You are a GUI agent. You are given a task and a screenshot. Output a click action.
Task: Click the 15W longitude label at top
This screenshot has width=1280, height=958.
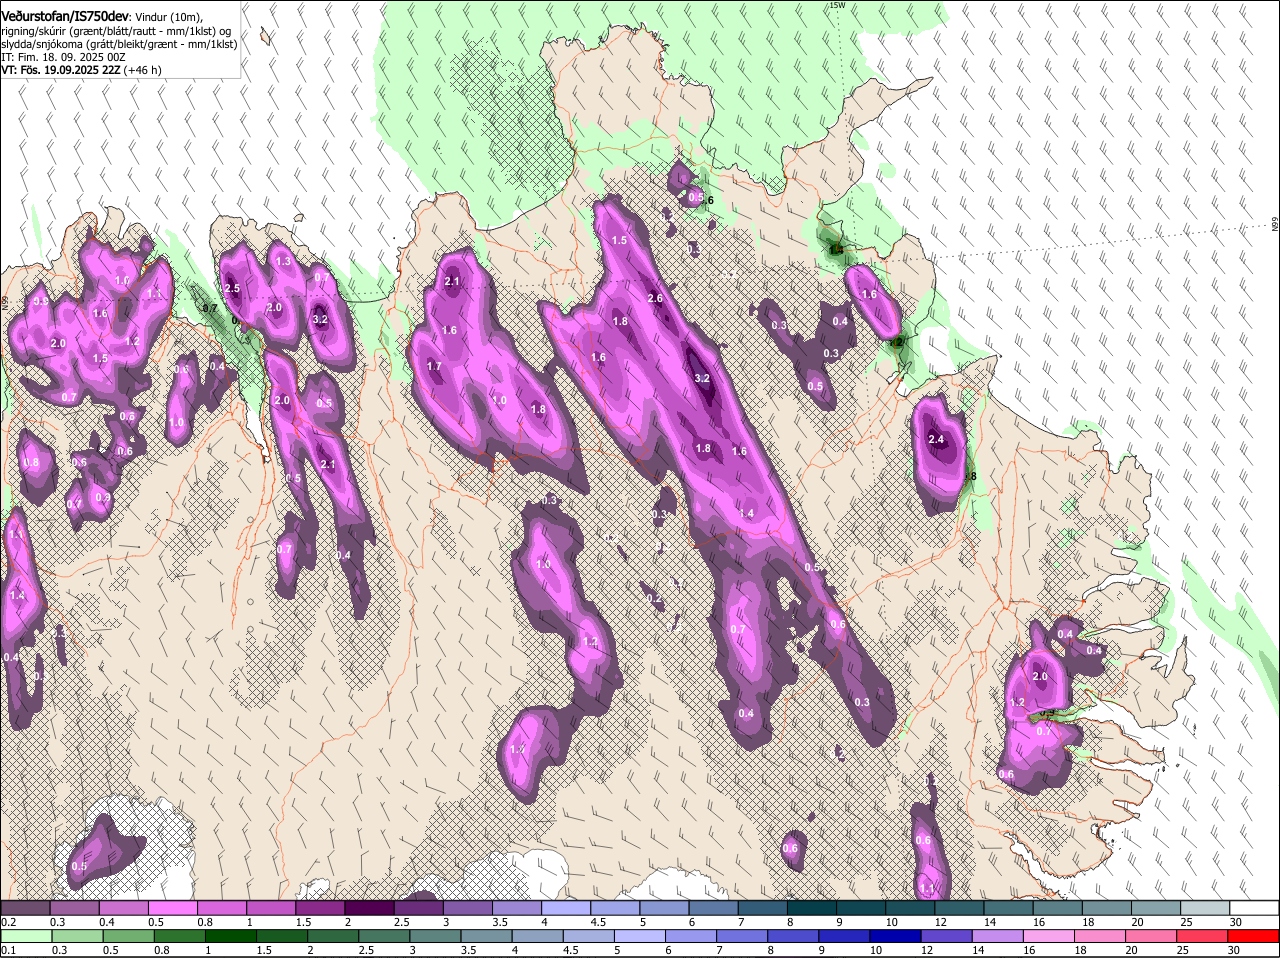pyautogui.click(x=837, y=5)
